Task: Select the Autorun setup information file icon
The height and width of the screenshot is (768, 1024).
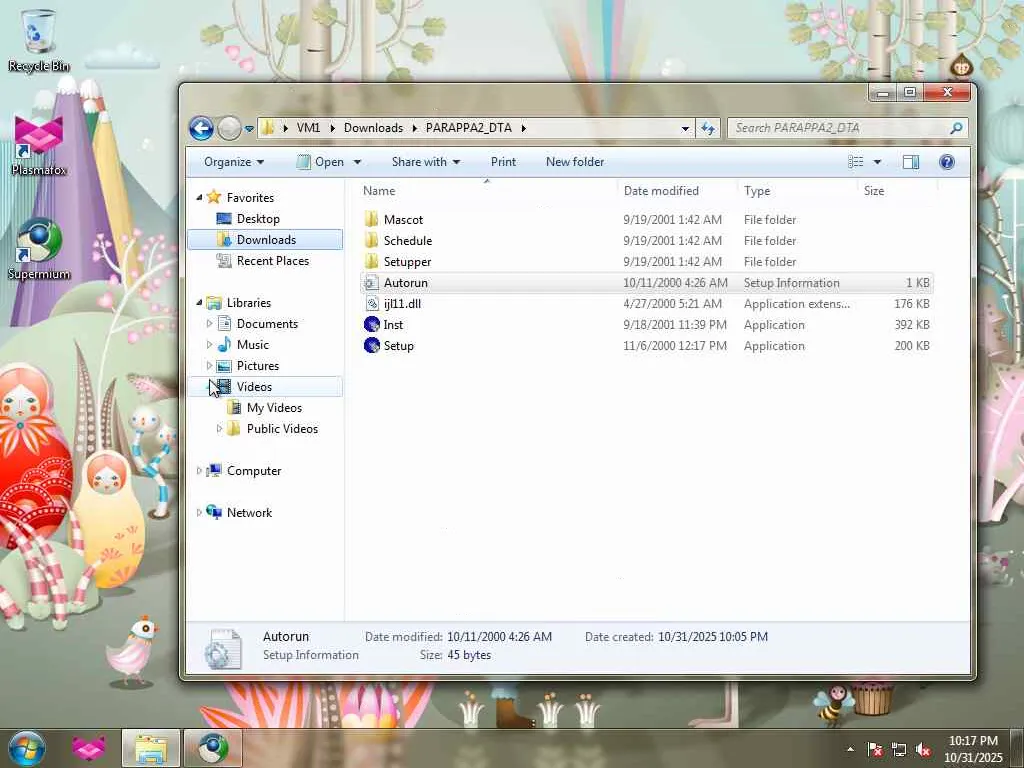Action: pyautogui.click(x=372, y=283)
